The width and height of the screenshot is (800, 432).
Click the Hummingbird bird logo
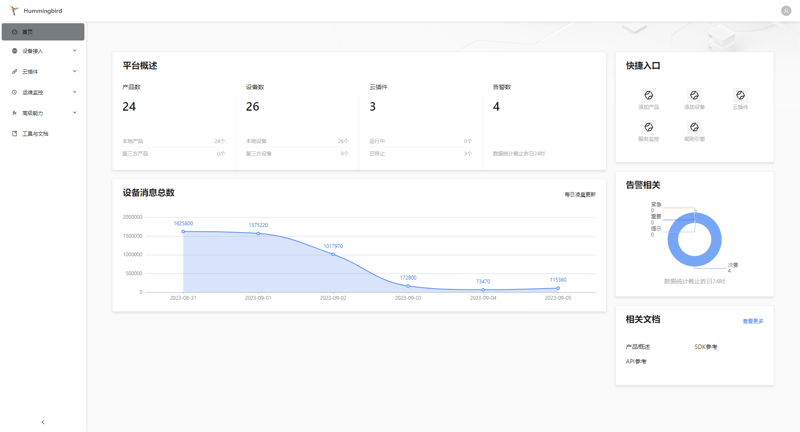14,11
